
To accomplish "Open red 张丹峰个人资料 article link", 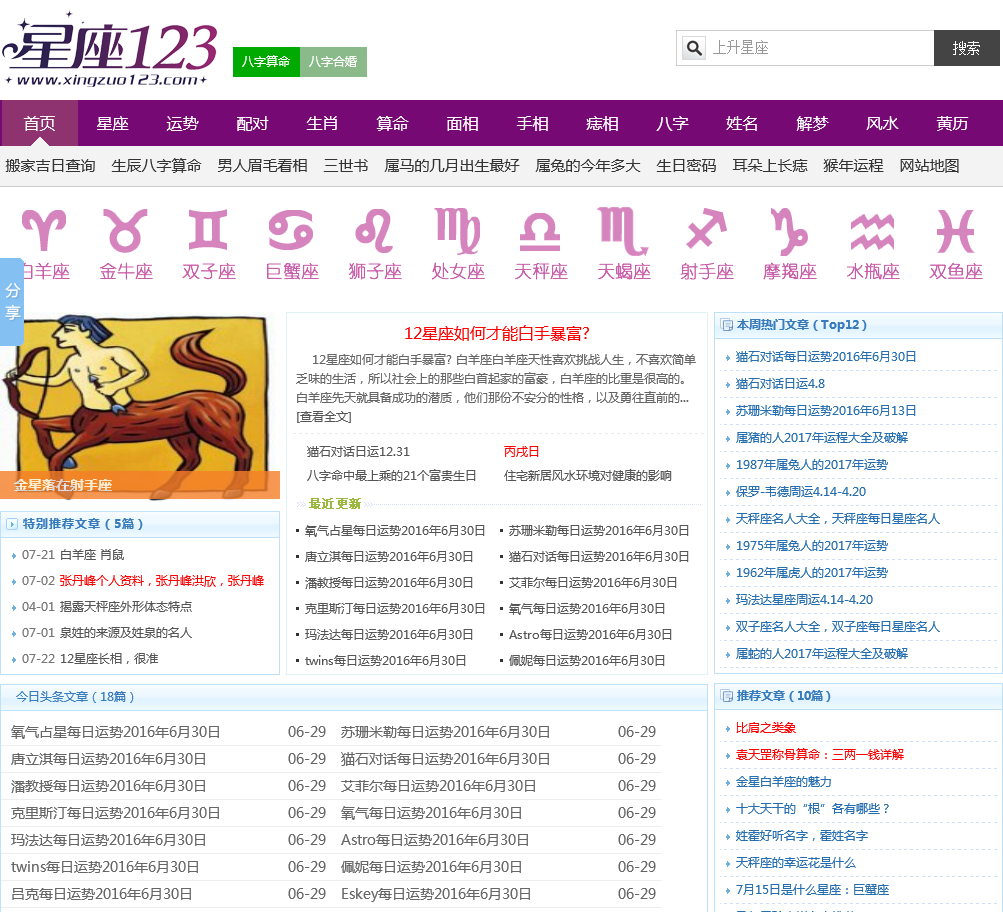I will pos(162,581).
